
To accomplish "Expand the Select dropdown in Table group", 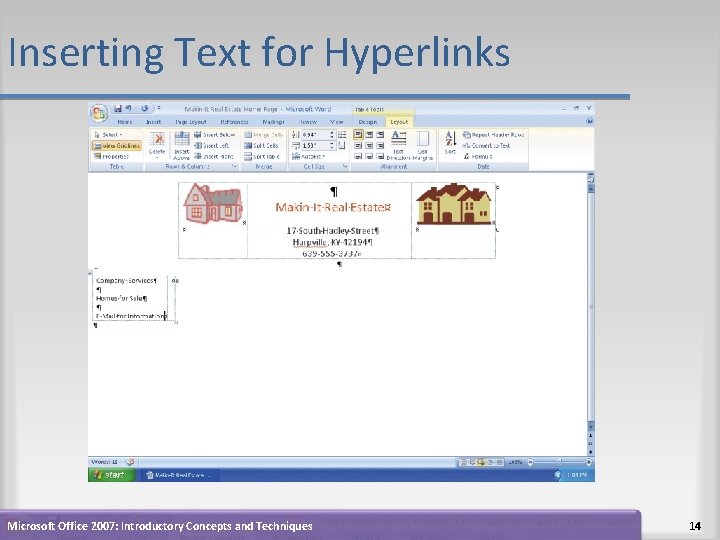I will point(108,135).
